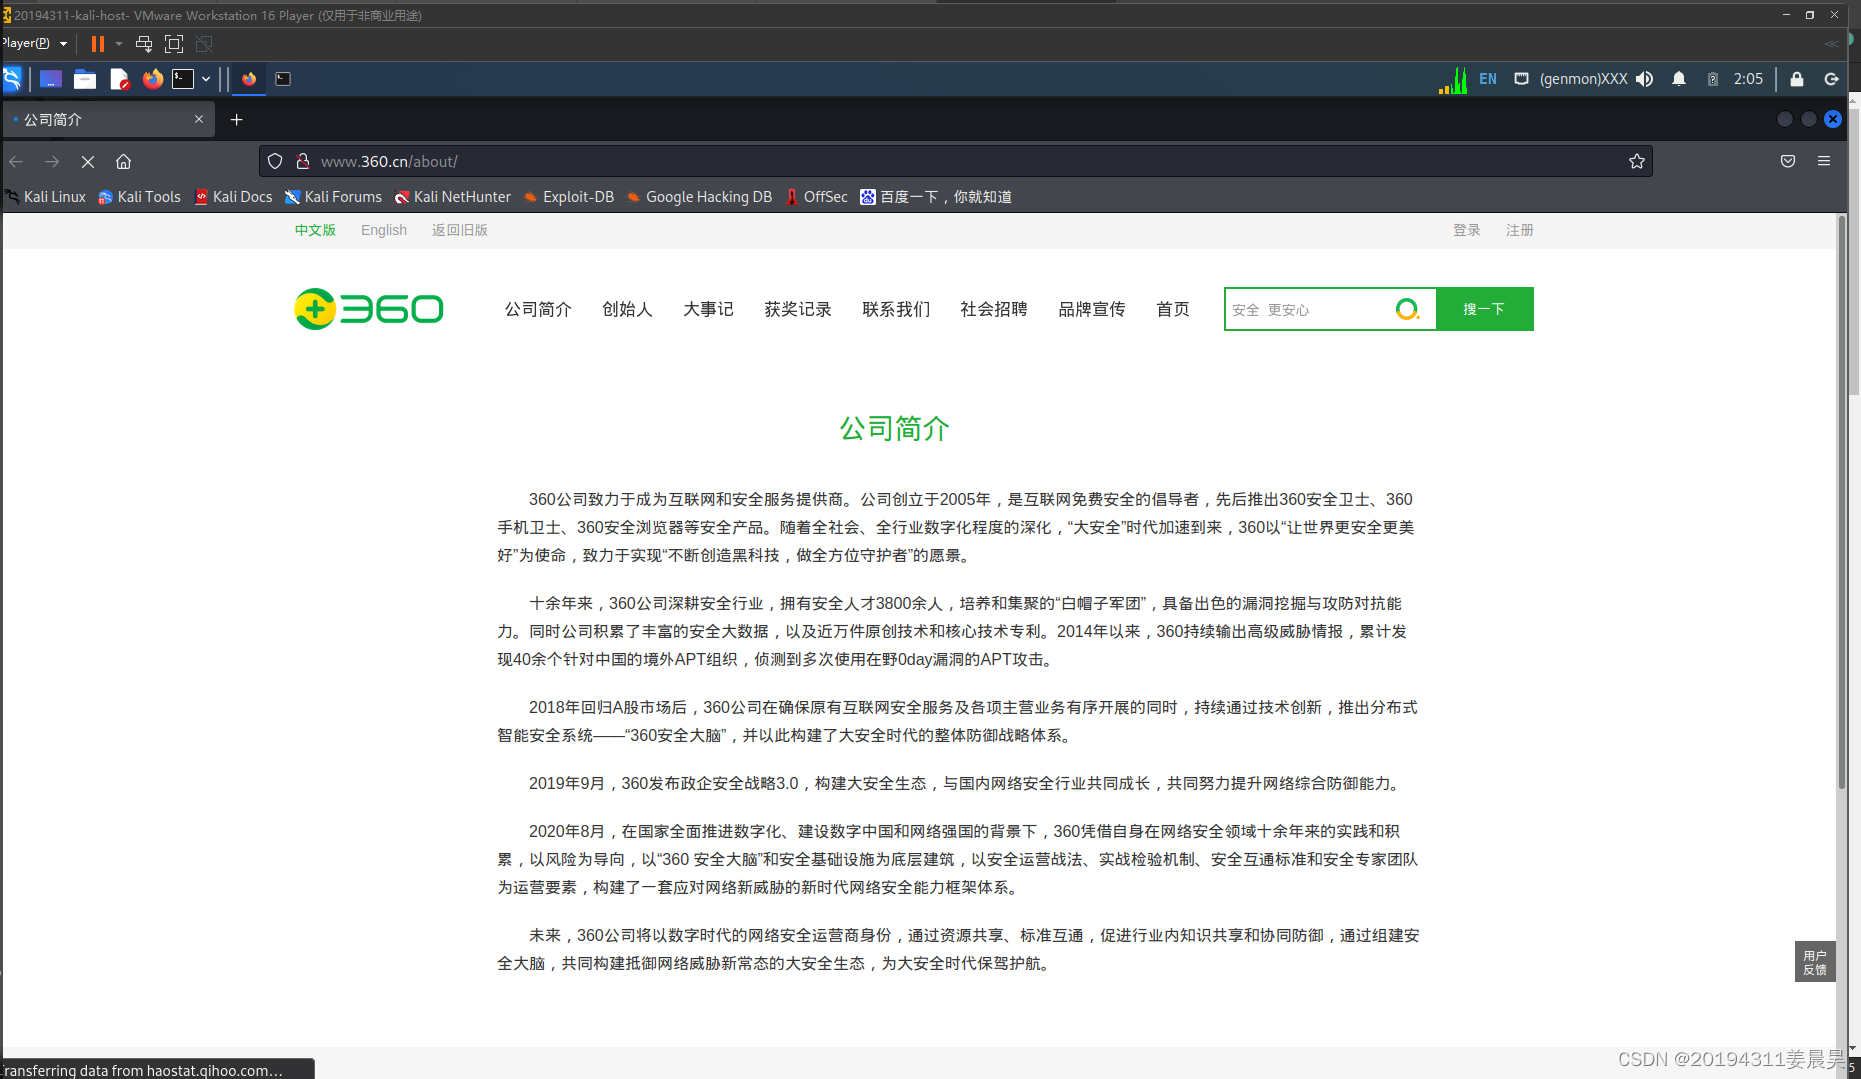Click the CPU graph monitor in panel
This screenshot has width=1861, height=1079.
pos(1453,79)
